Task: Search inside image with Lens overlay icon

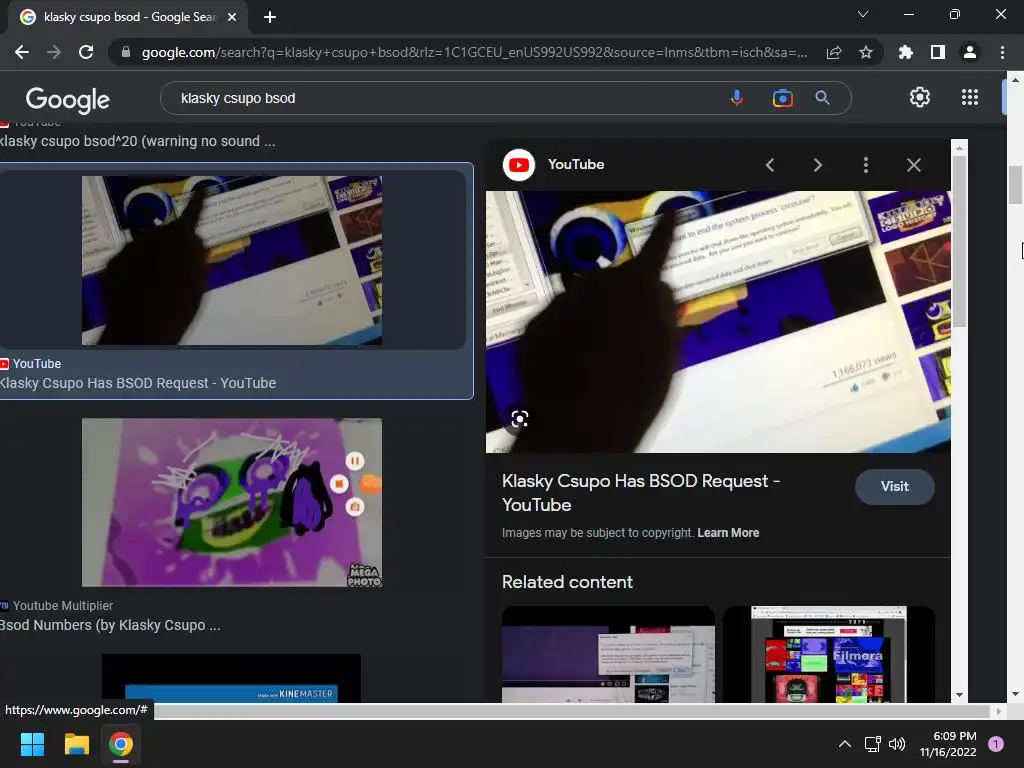Action: pos(520,419)
